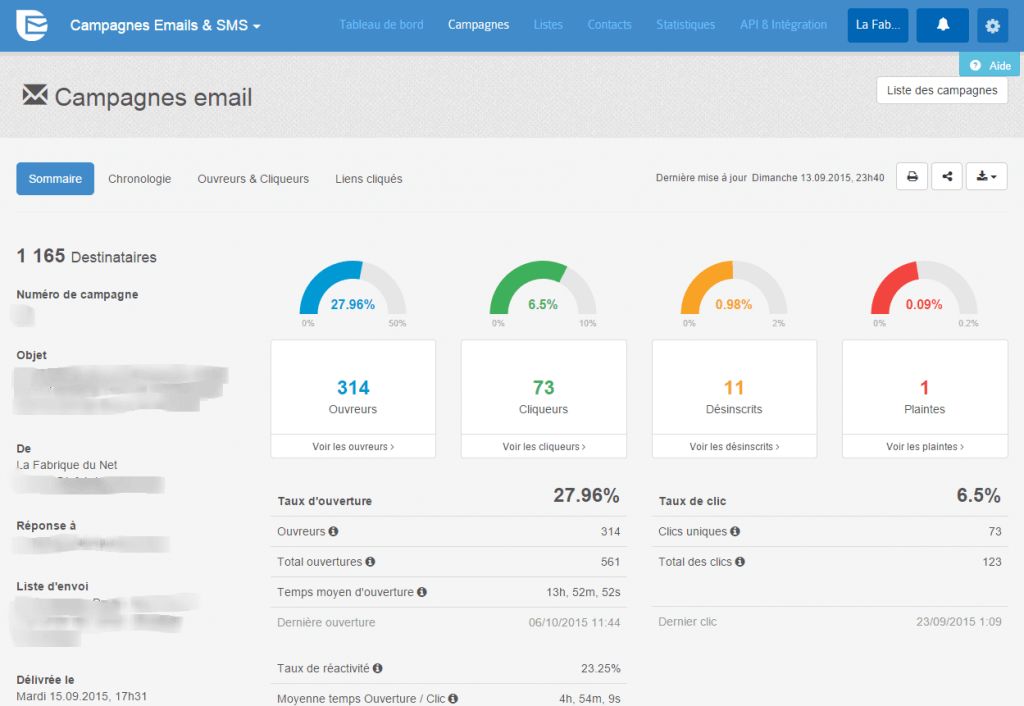
Task: Open the Aide help tab
Action: pos(990,65)
